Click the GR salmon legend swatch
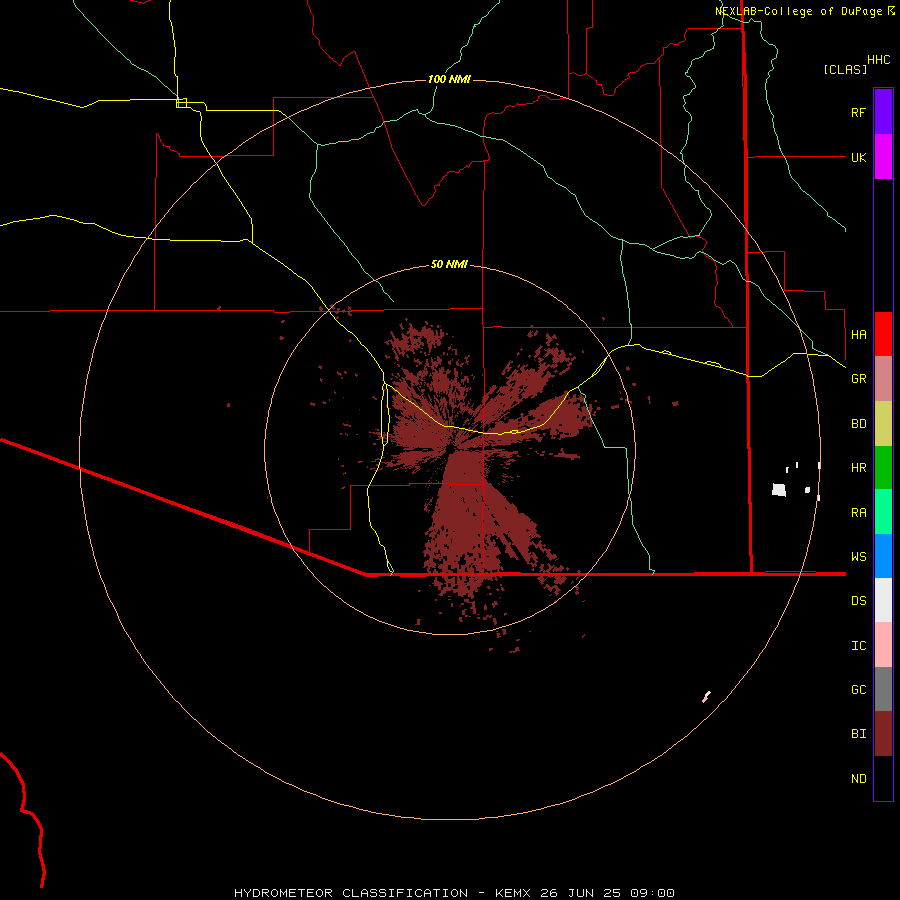Viewport: 900px width, 900px height. point(883,379)
